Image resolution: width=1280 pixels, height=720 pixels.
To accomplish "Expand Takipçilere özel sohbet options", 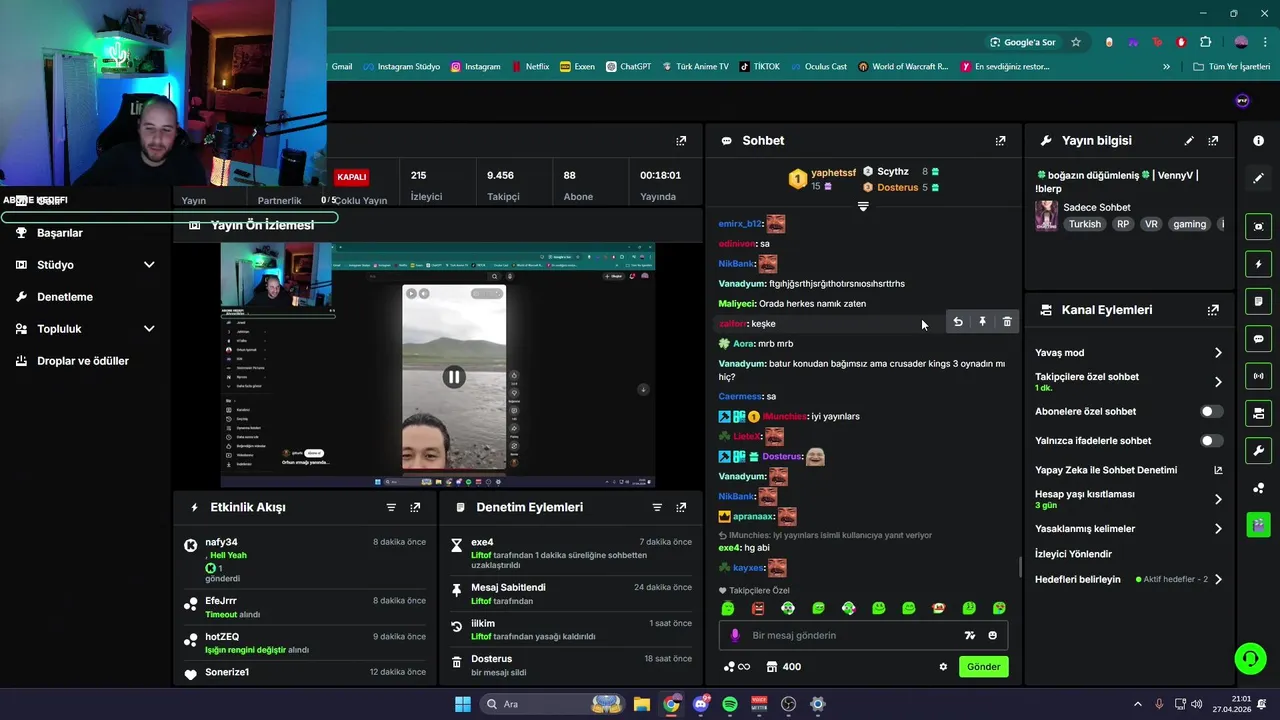I will 1218,382.
